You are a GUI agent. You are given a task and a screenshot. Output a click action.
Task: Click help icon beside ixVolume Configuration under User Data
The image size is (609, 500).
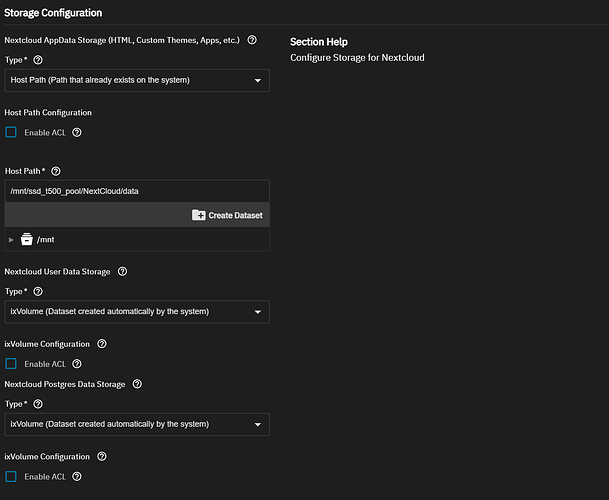click(102, 344)
